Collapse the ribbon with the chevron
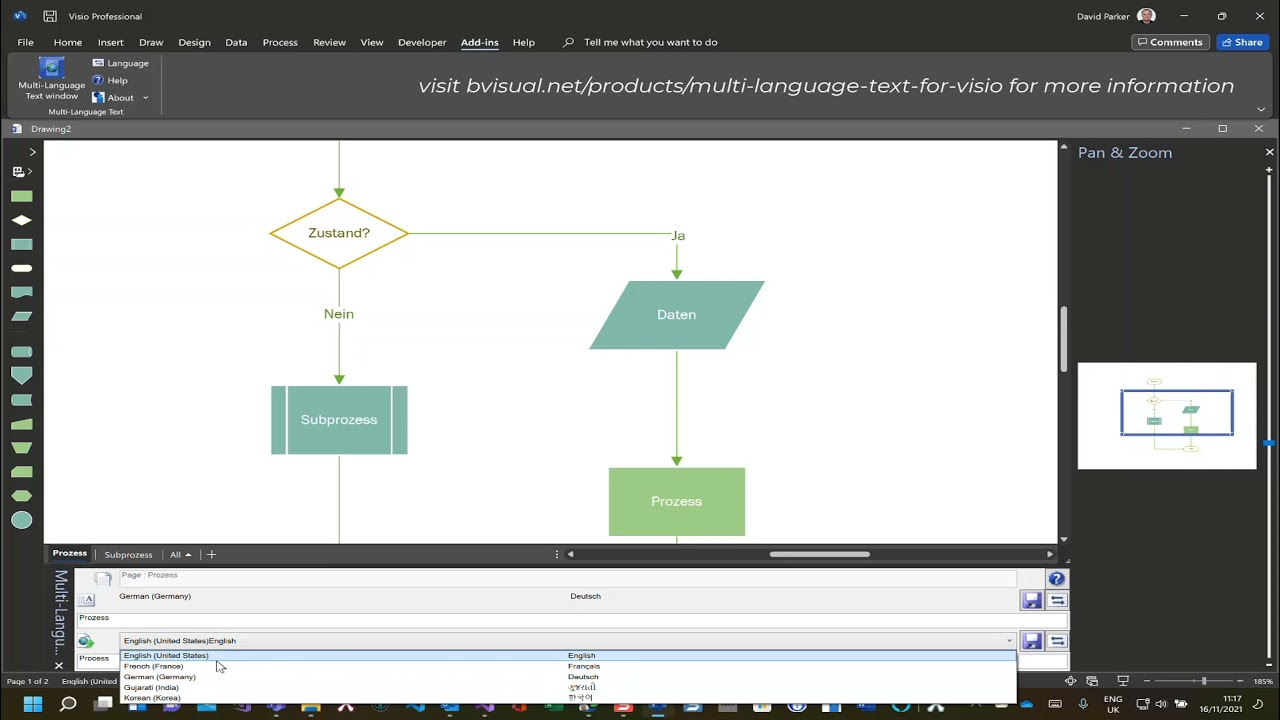 click(x=1261, y=109)
